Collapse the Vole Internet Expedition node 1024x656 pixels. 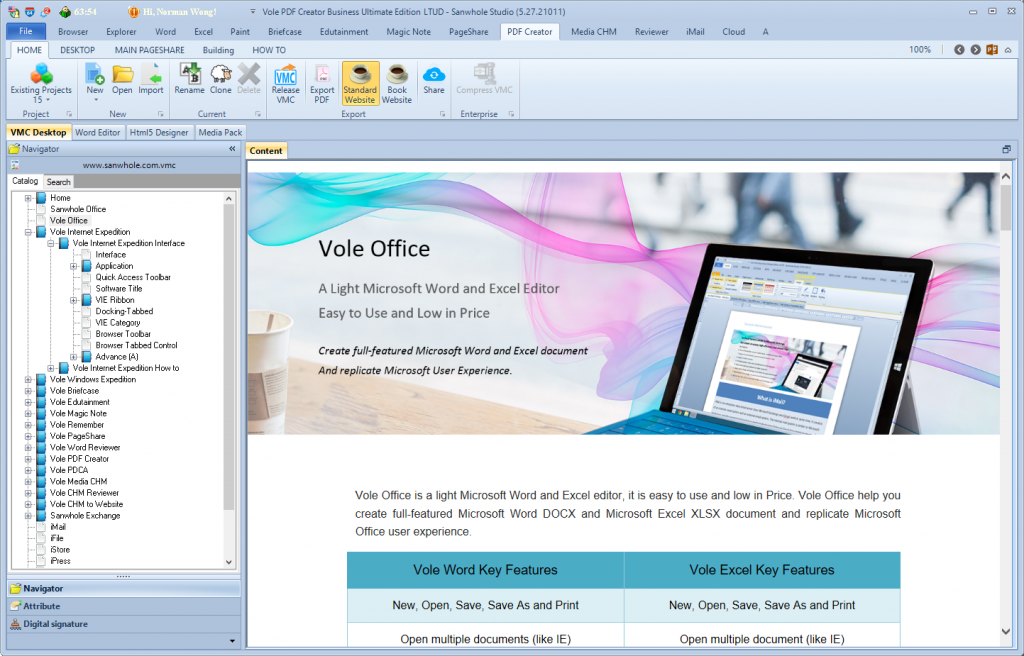coord(28,232)
